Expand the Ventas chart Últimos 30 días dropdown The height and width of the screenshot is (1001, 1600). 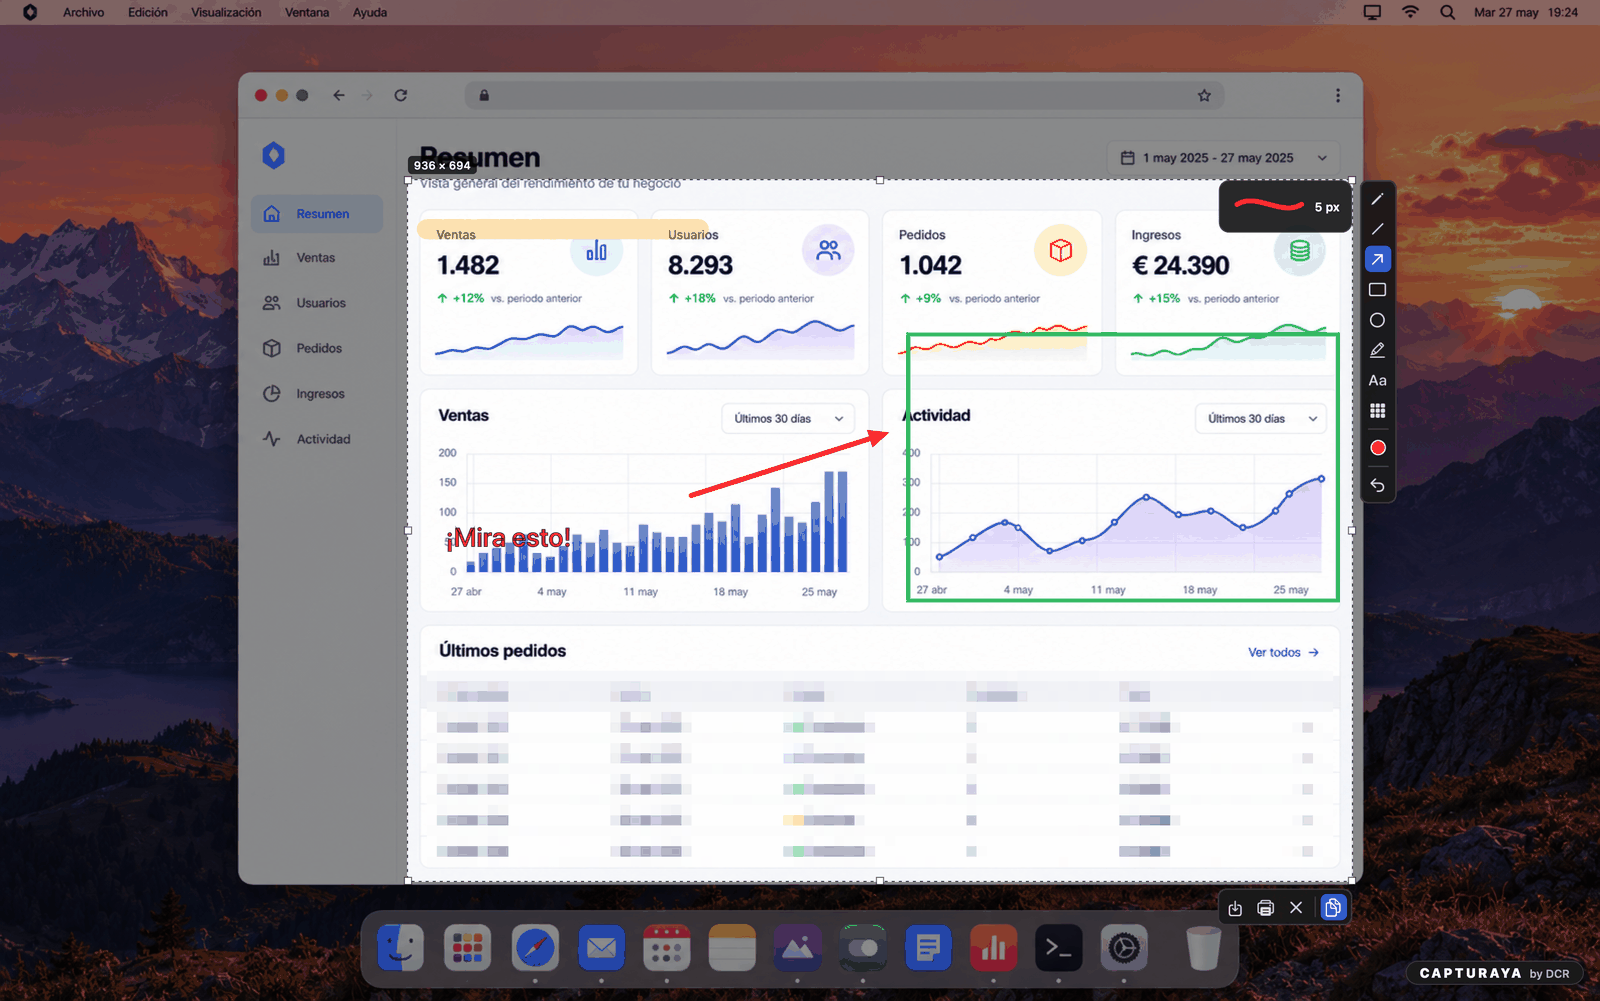(x=788, y=419)
